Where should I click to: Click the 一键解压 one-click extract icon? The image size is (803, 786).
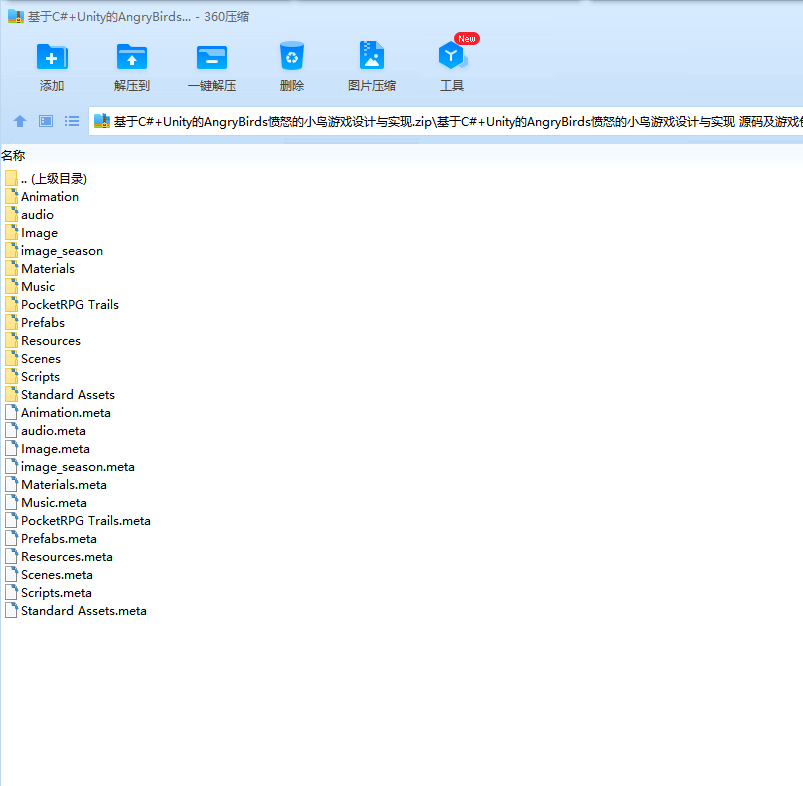click(212, 57)
